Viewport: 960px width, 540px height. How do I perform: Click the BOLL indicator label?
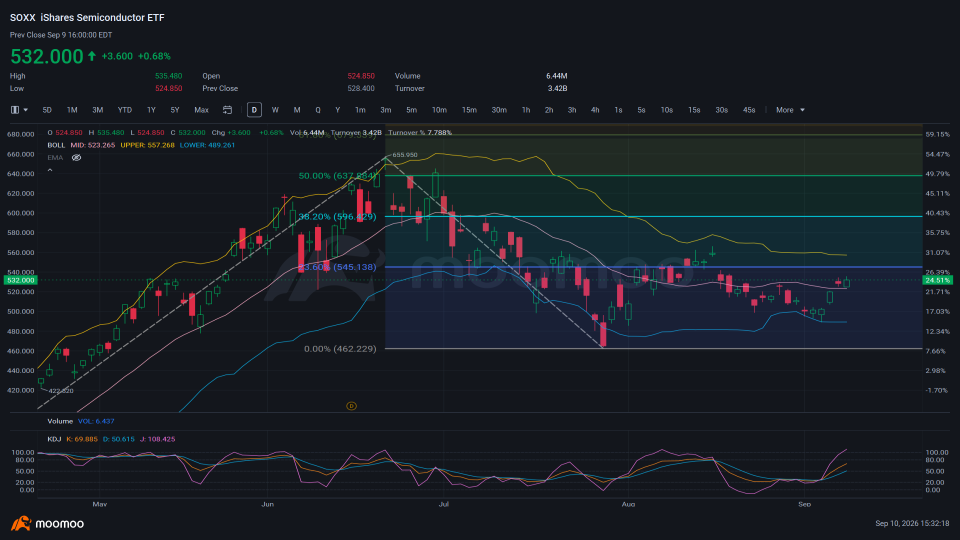56,145
